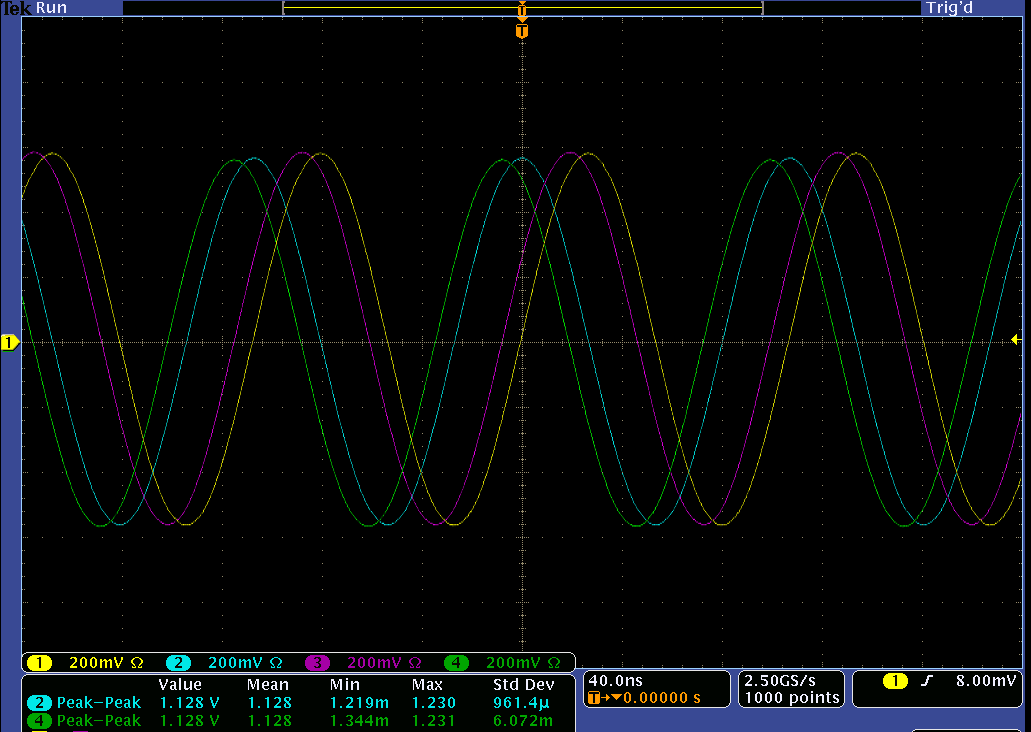Select channel 2 Peak-Peak measurement row

click(98, 703)
